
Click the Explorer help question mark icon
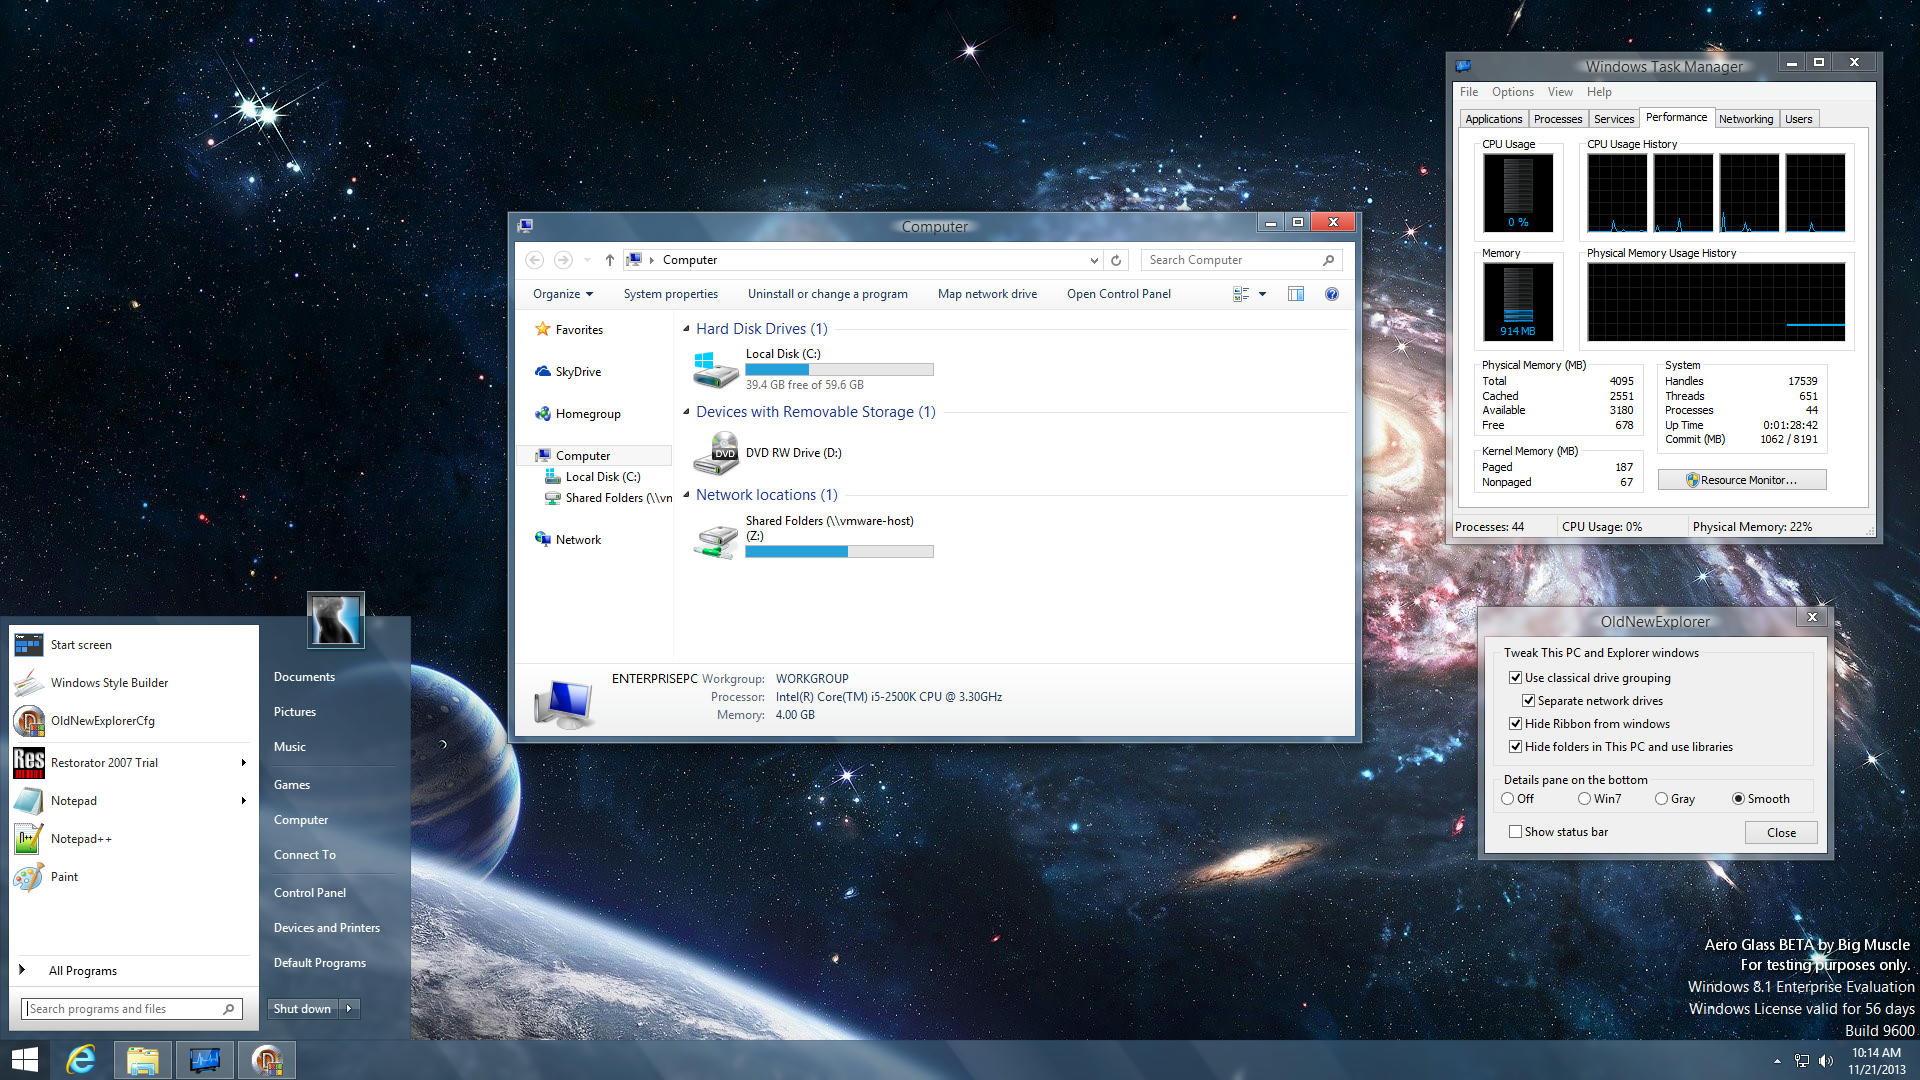click(x=1331, y=294)
